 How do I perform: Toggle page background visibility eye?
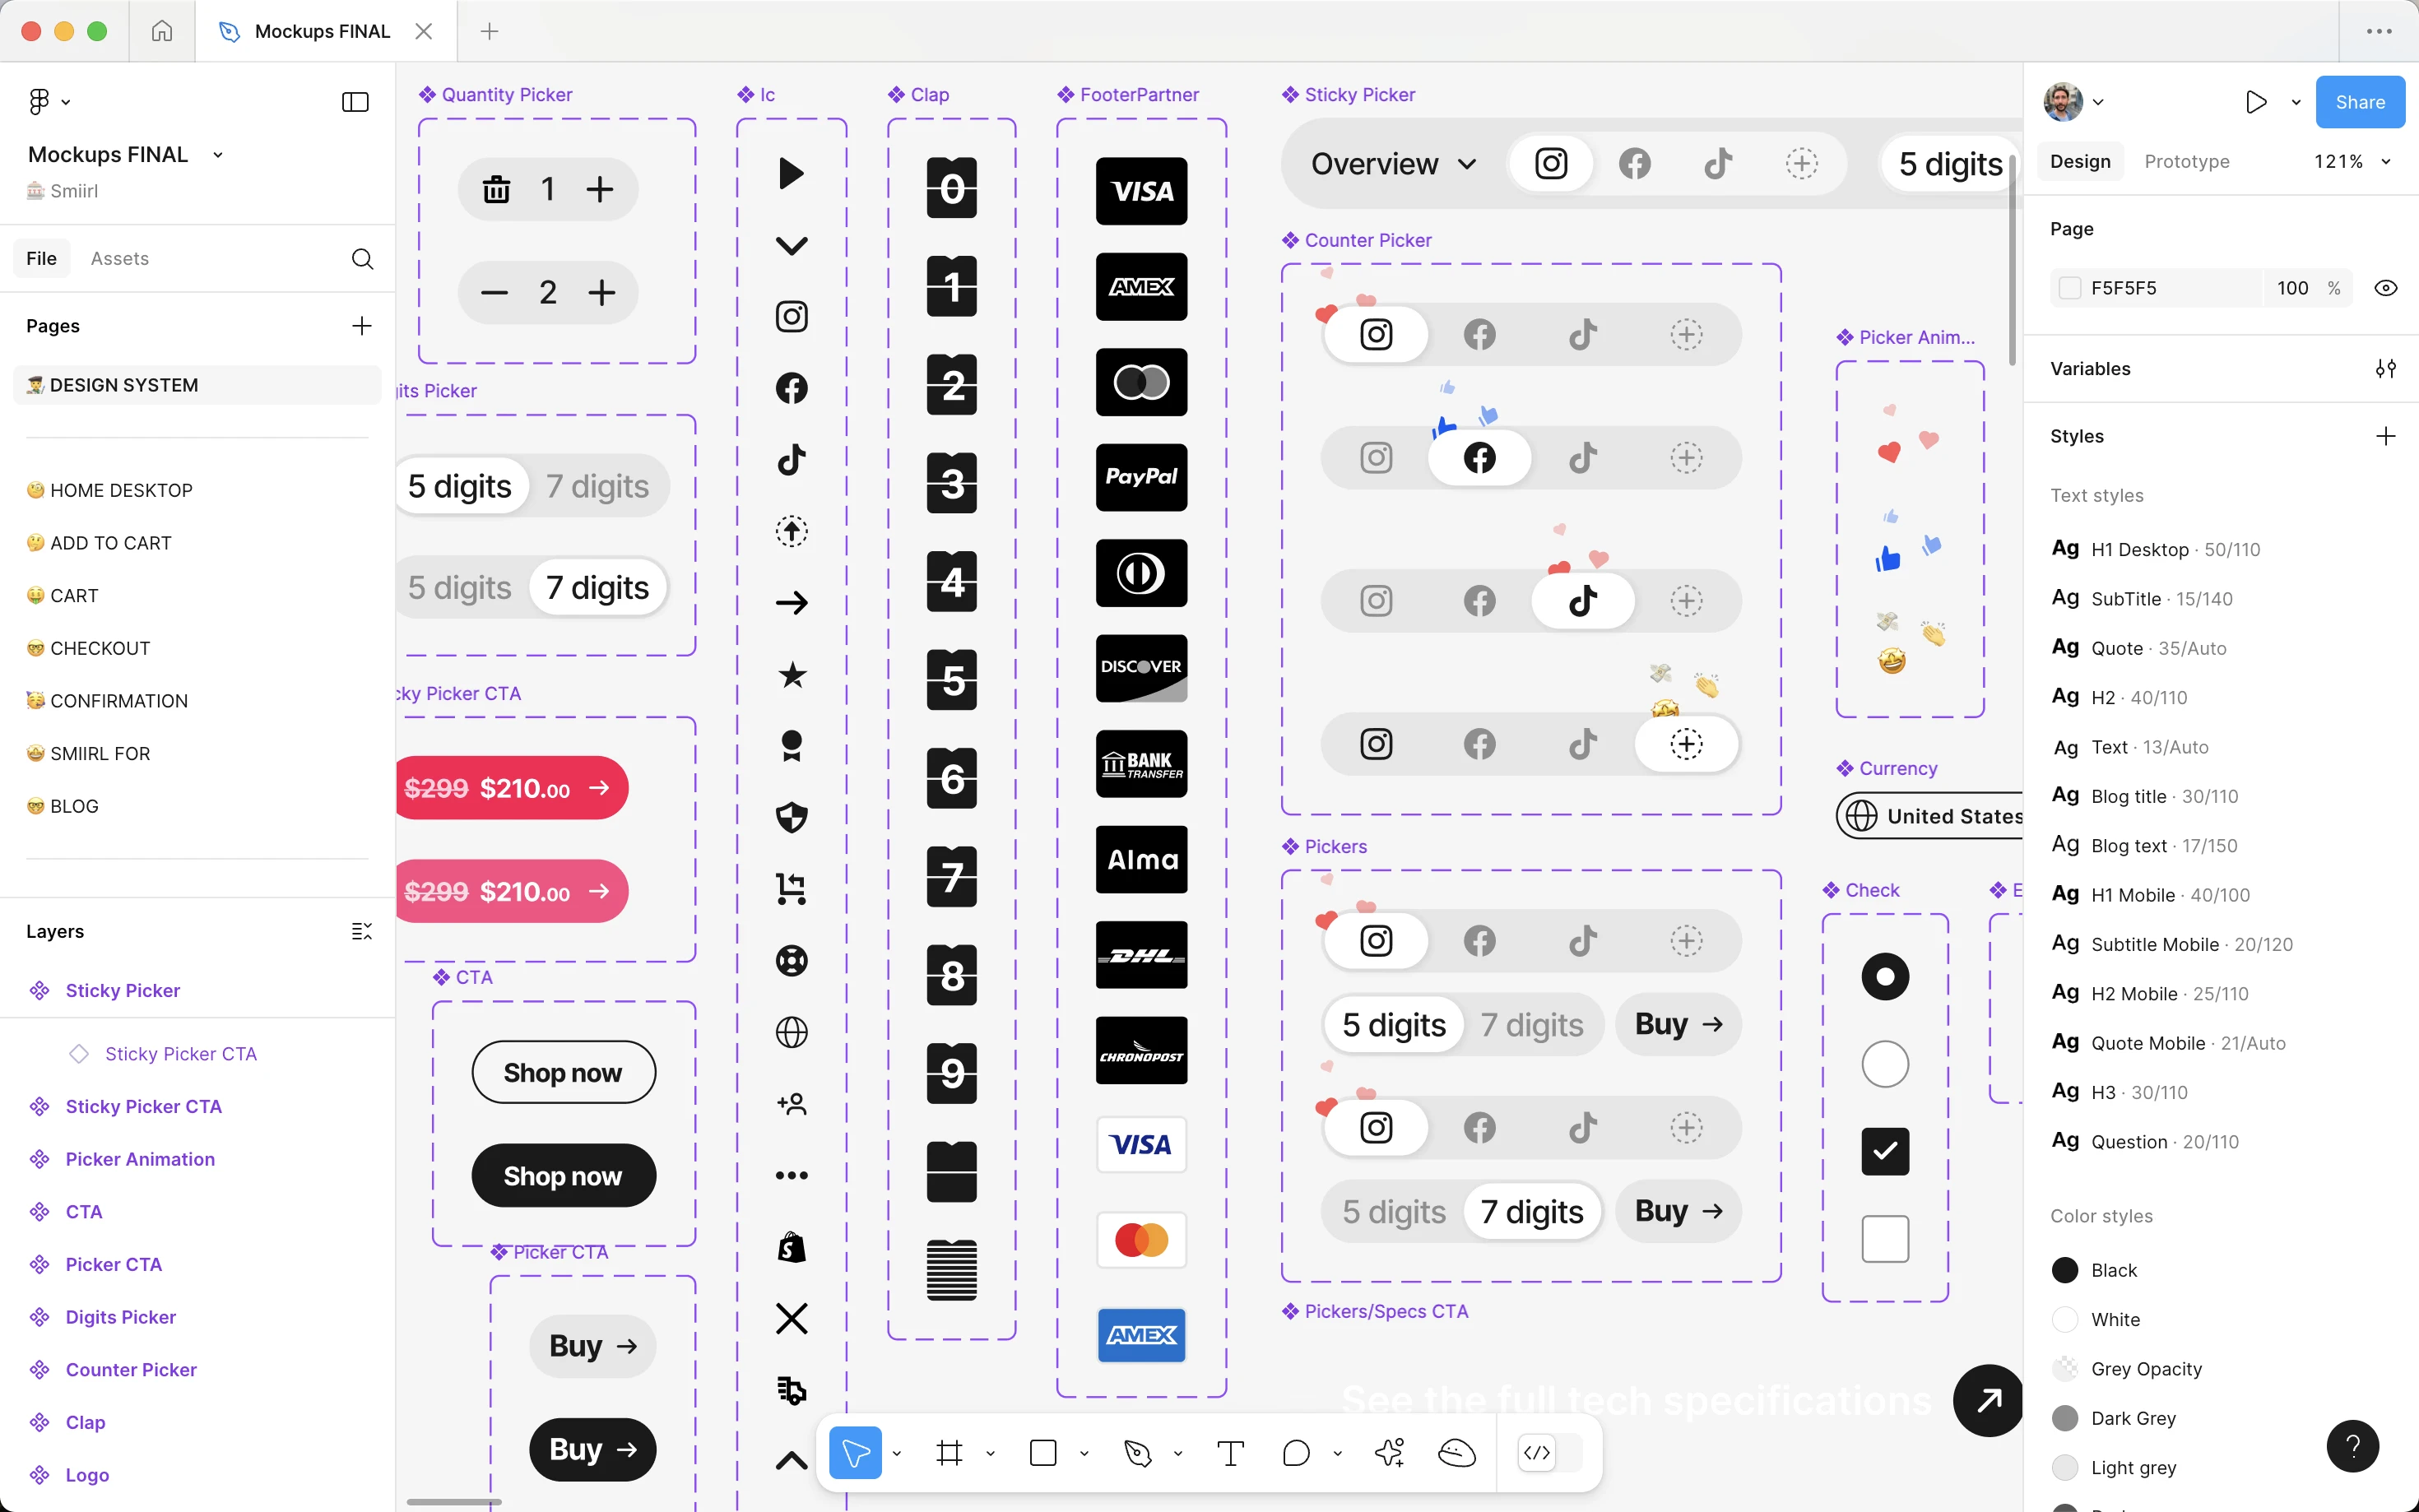2385,288
